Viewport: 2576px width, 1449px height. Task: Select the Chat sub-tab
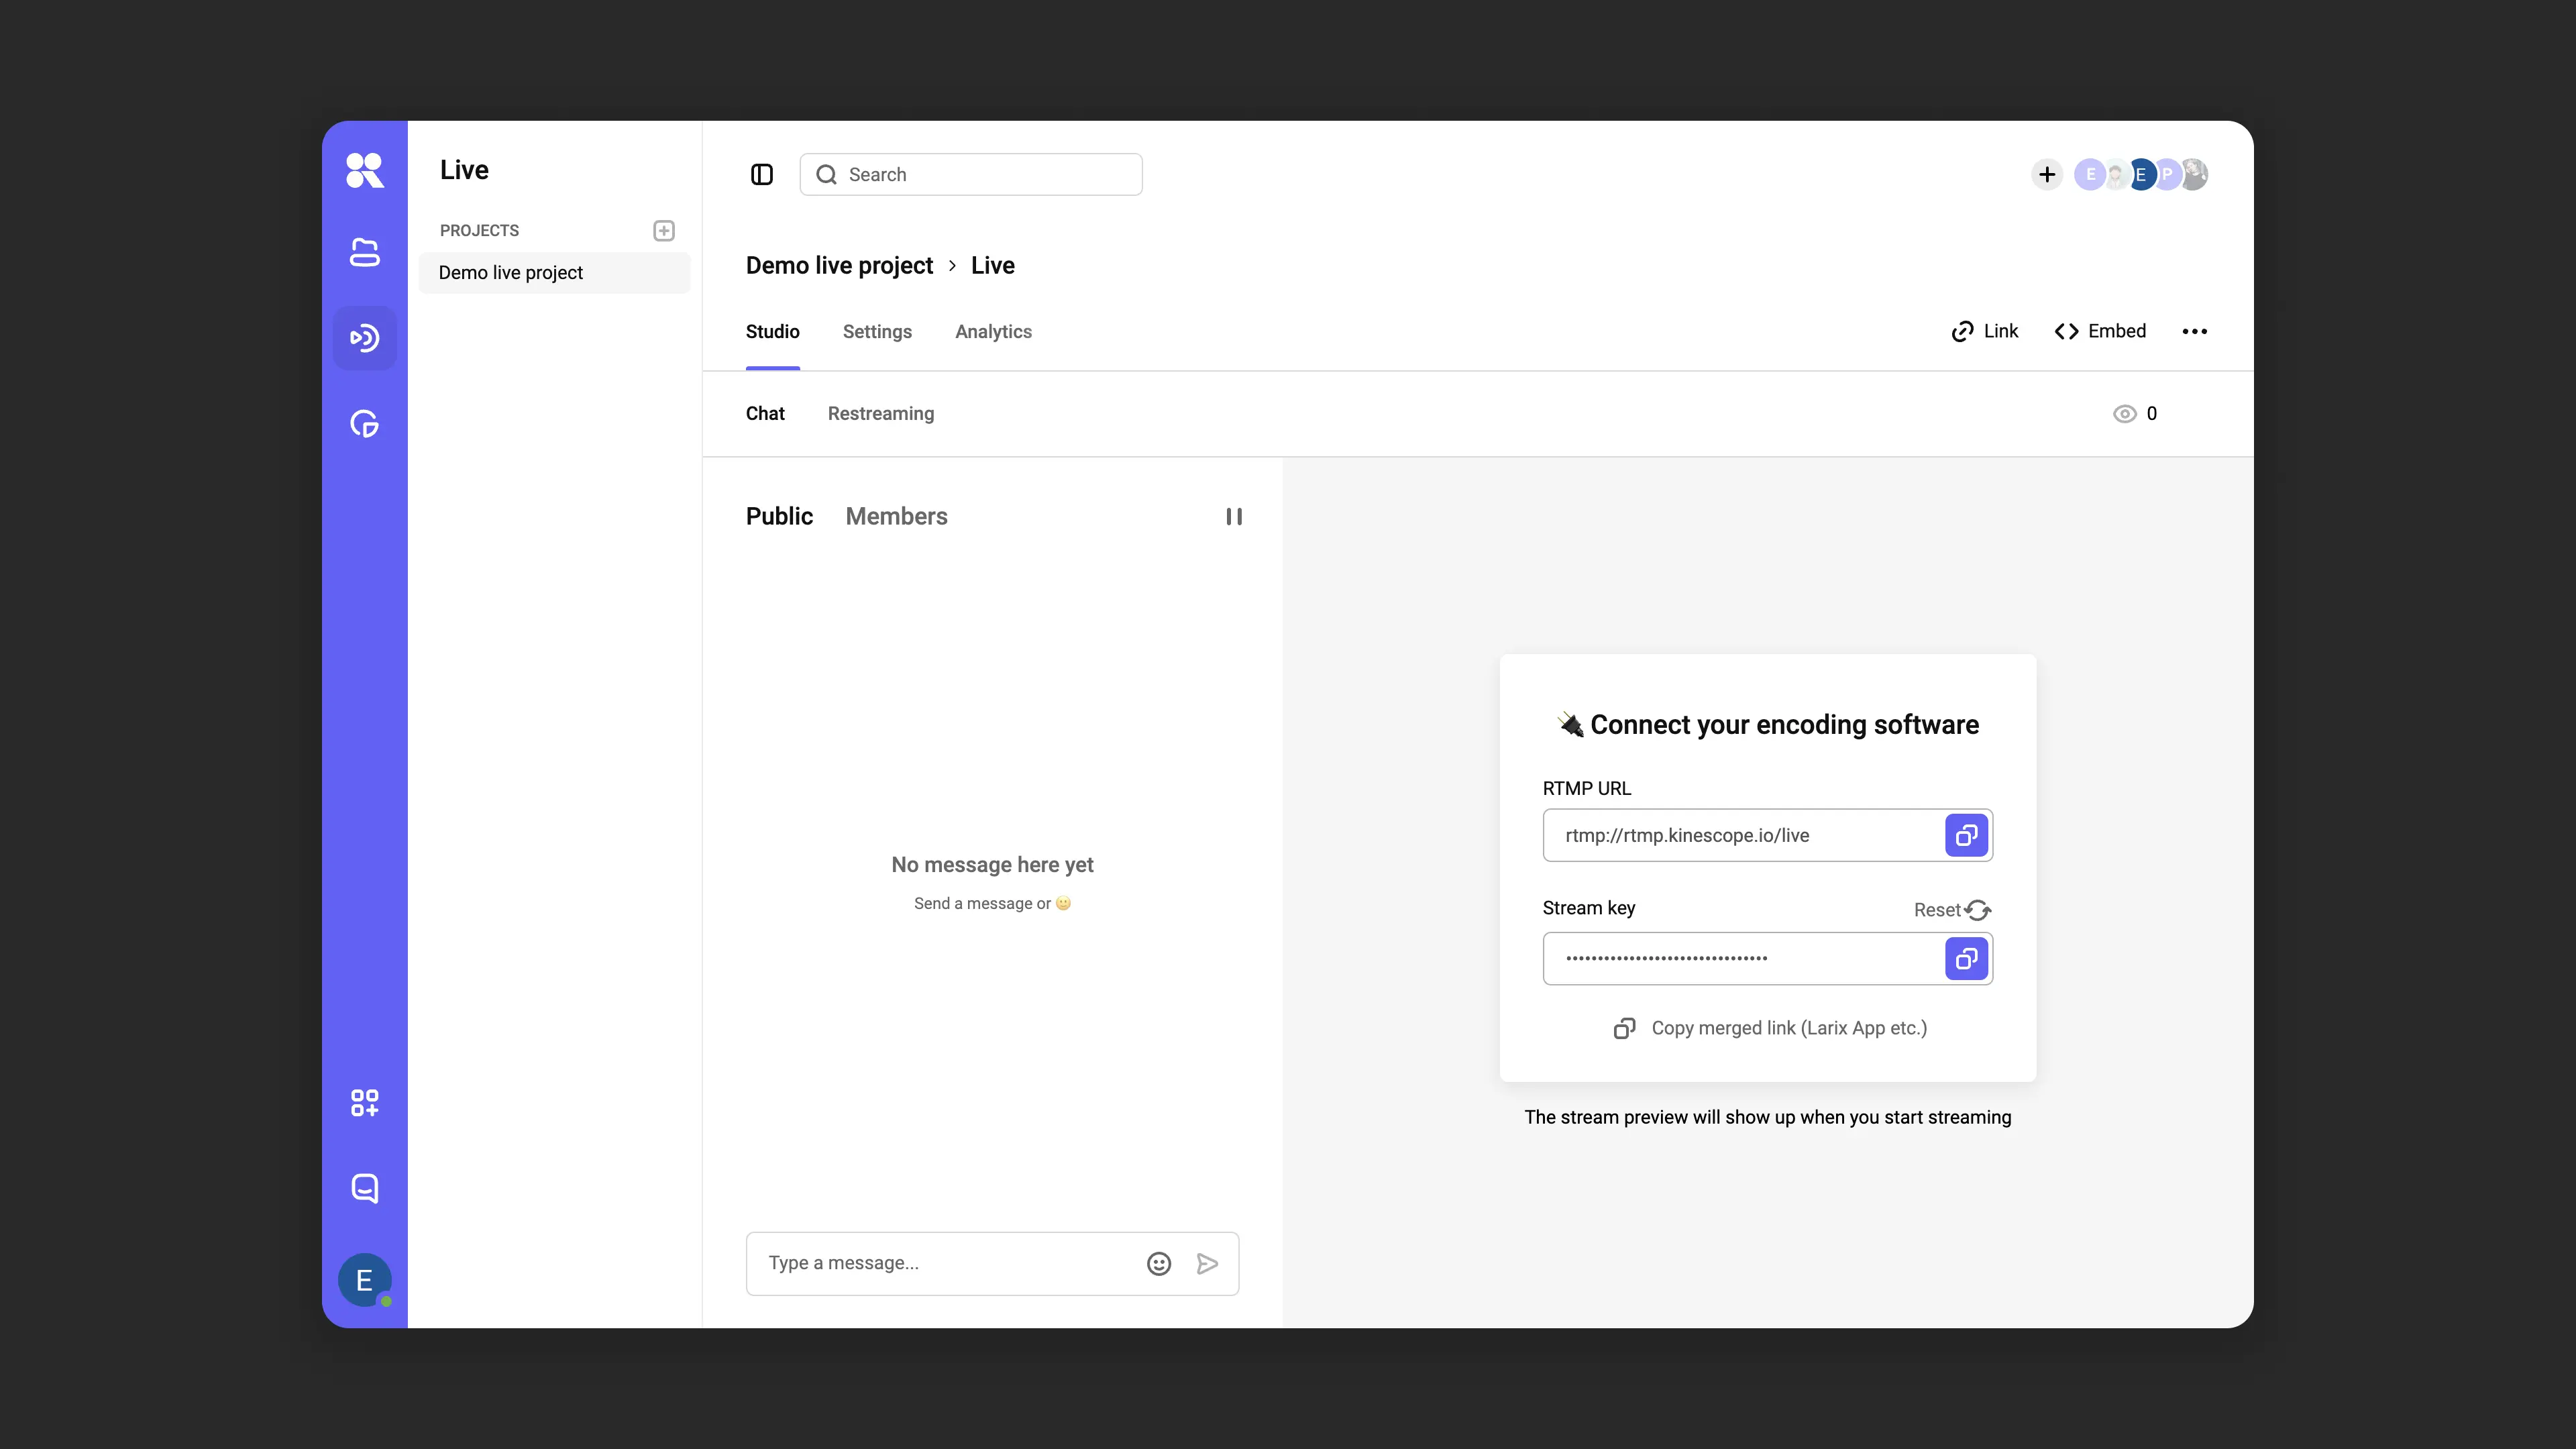765,414
